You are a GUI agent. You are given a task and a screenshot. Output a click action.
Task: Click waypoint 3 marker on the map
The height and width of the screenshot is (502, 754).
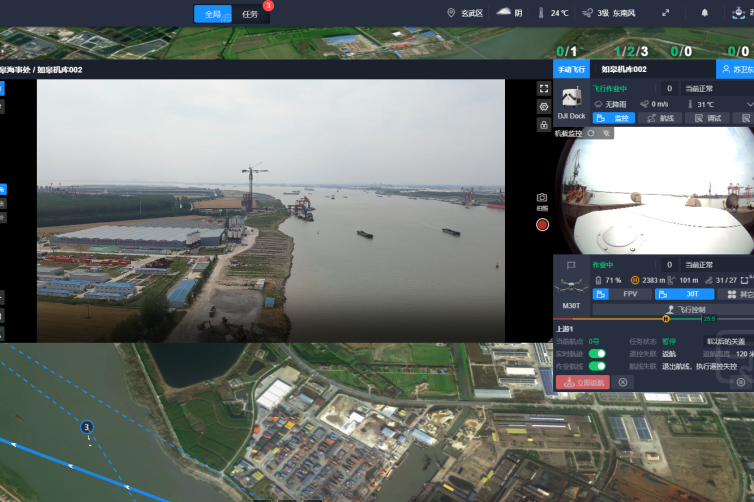click(x=87, y=427)
